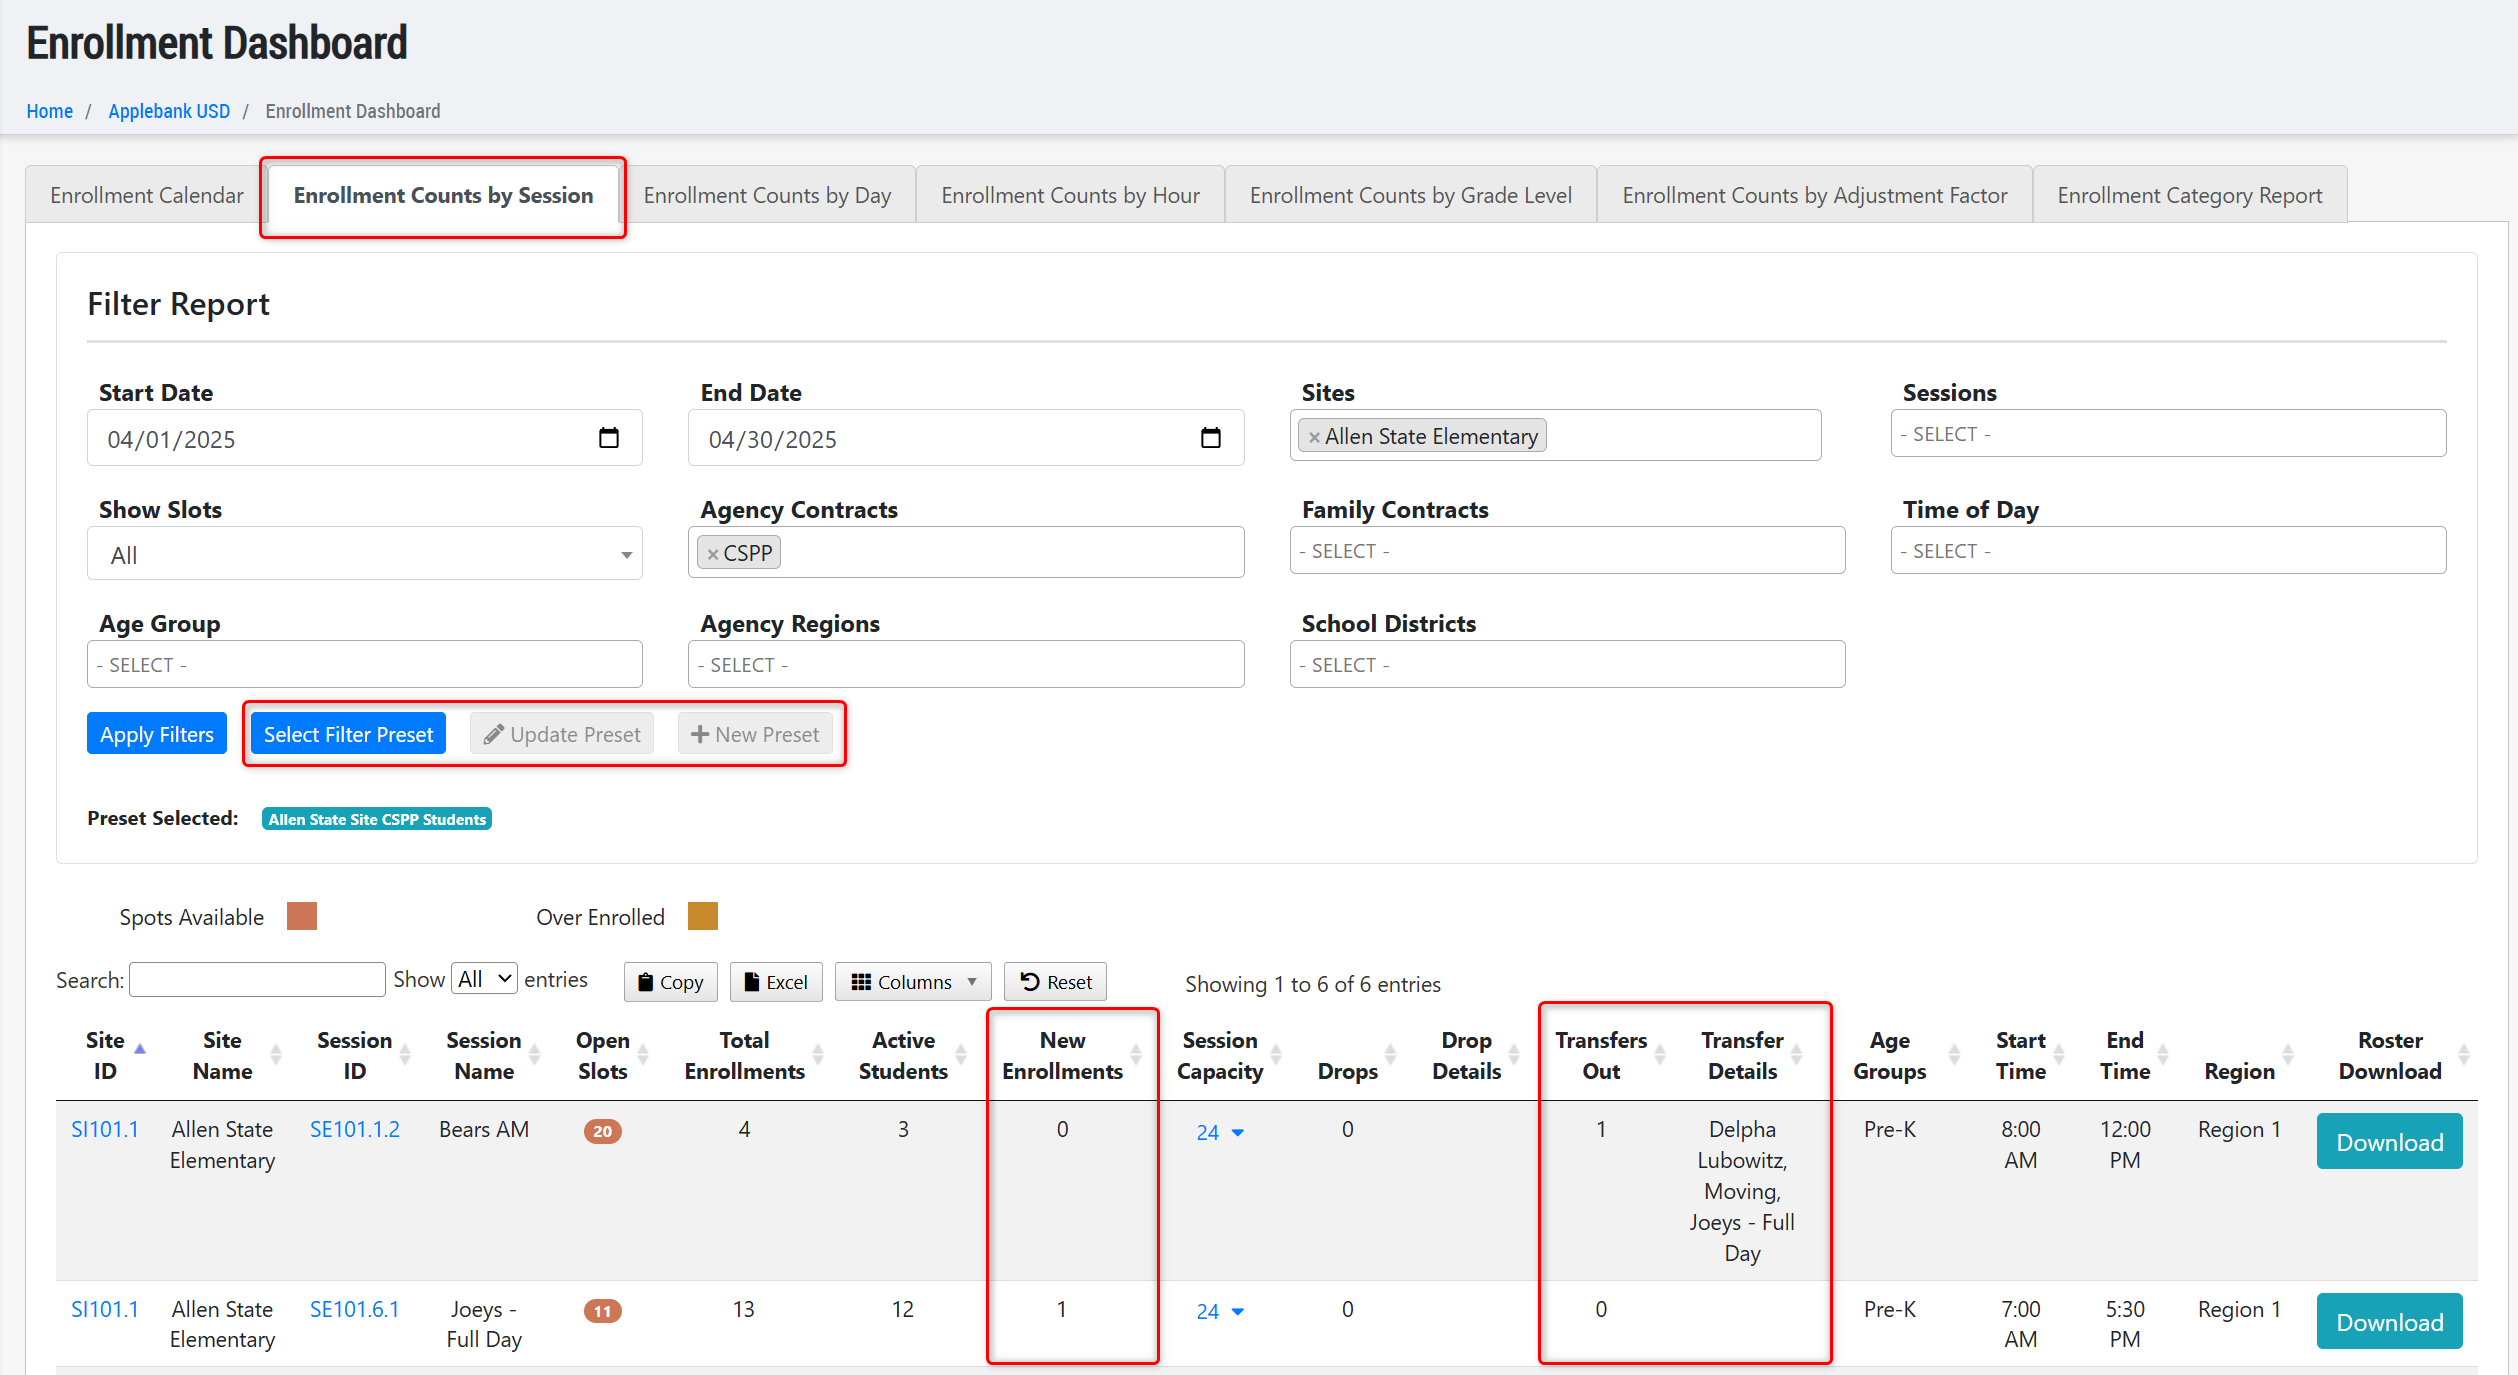Open Start Date calendar picker icon

coord(608,438)
